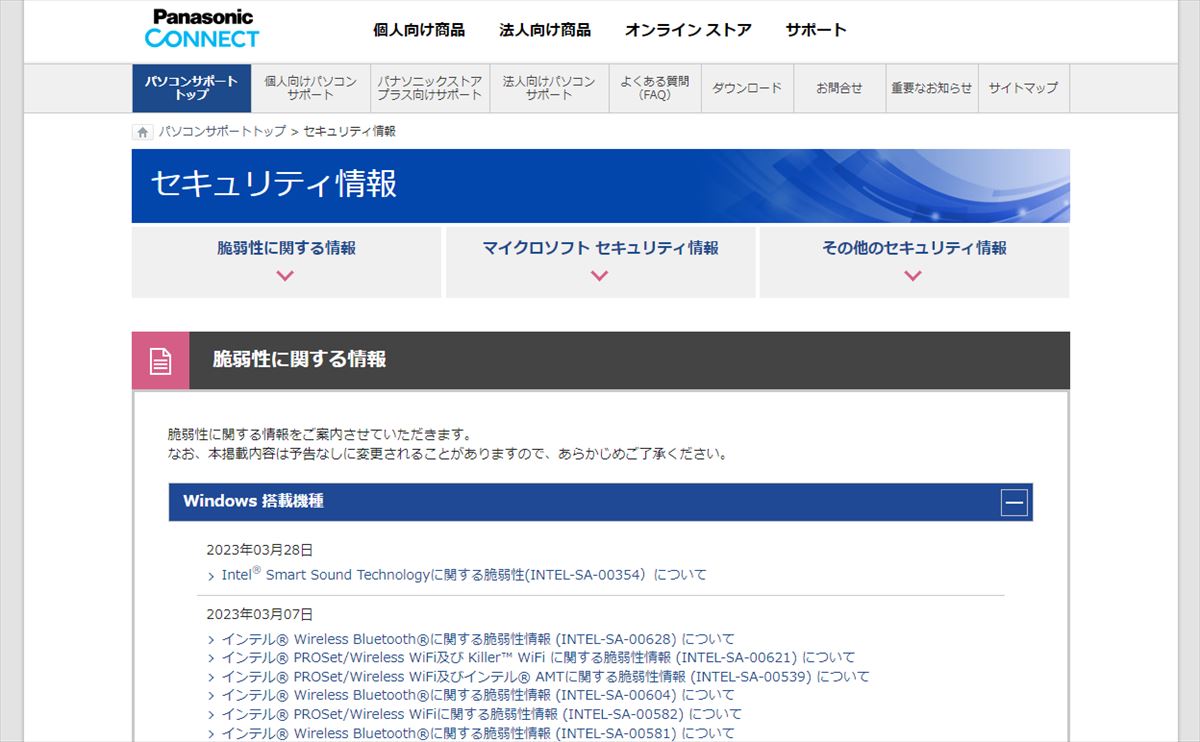Open 個人向け商品 top menu
This screenshot has height=742, width=1200.
point(419,30)
